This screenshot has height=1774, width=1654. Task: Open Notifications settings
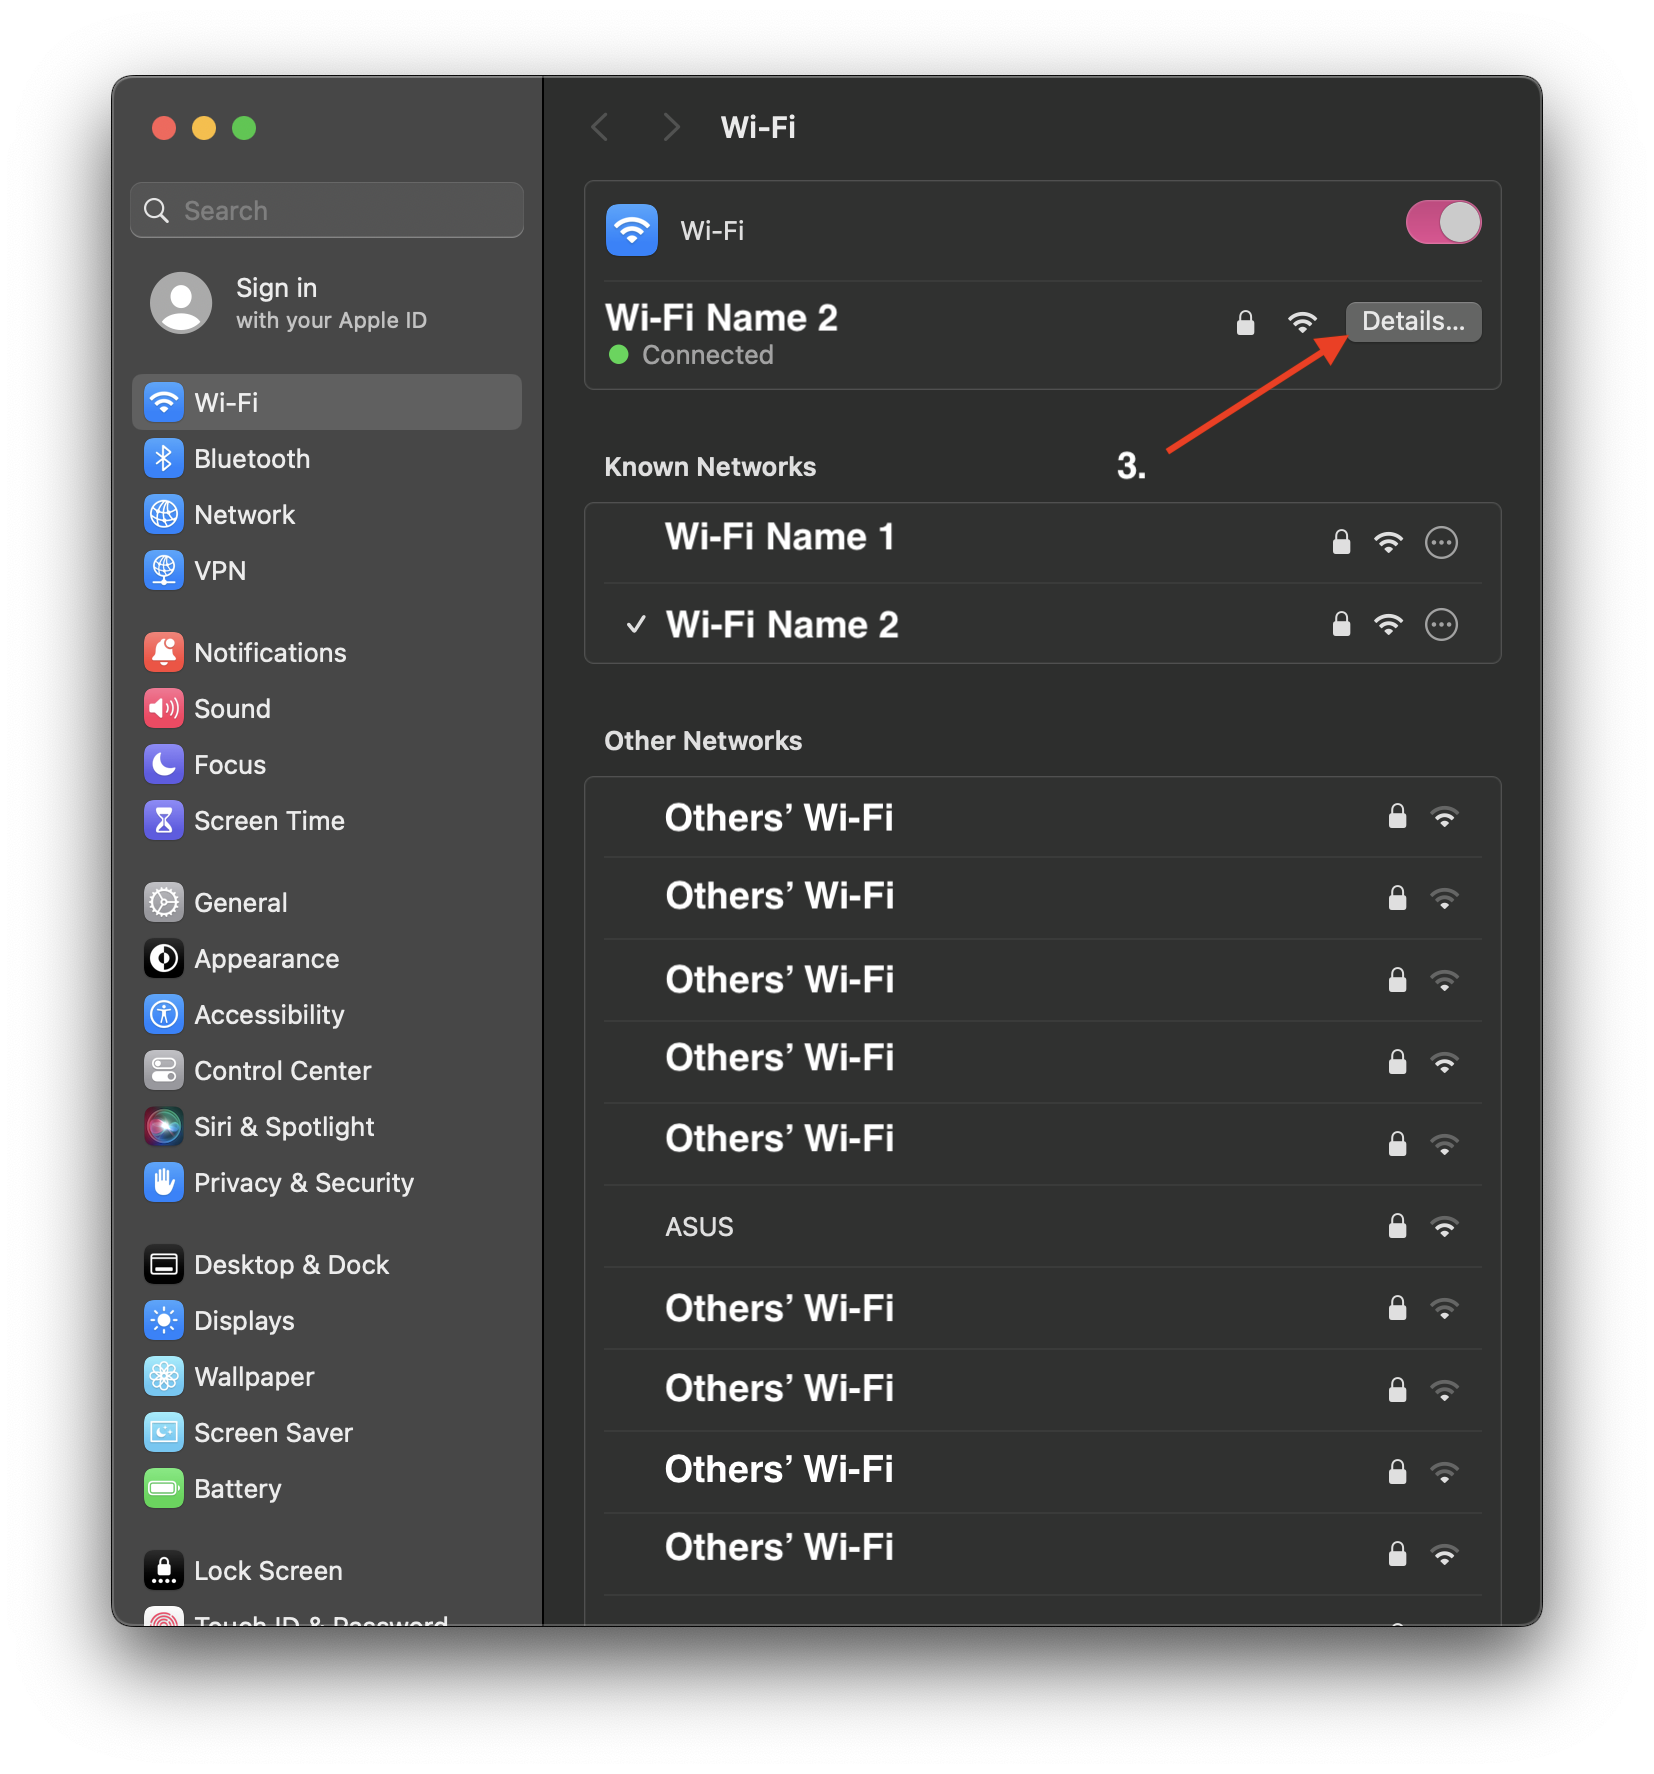272,652
